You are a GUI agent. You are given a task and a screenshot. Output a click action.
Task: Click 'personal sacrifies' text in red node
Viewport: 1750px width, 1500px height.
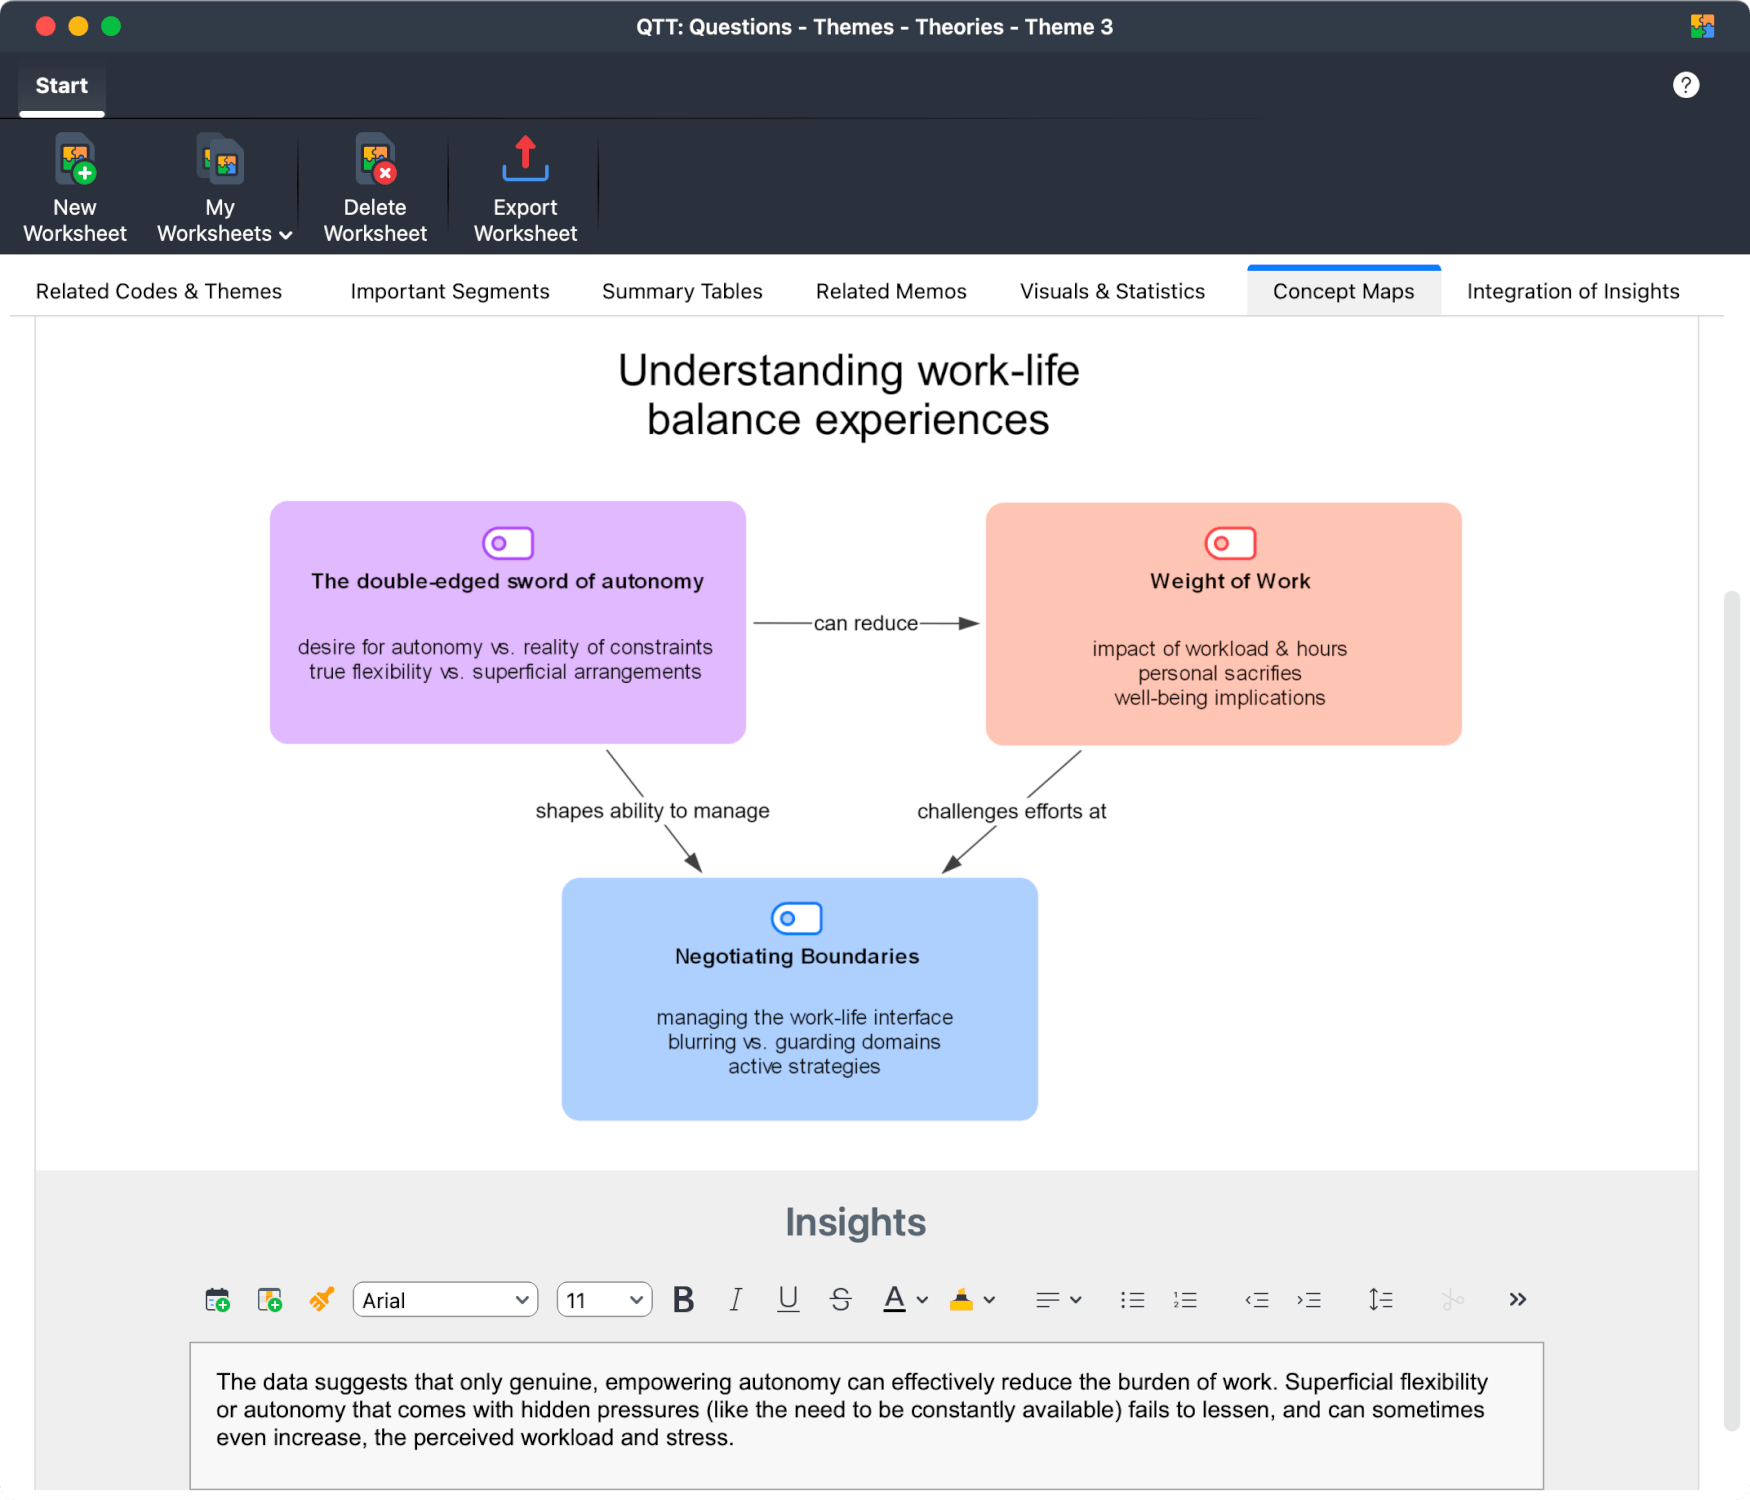click(1219, 673)
